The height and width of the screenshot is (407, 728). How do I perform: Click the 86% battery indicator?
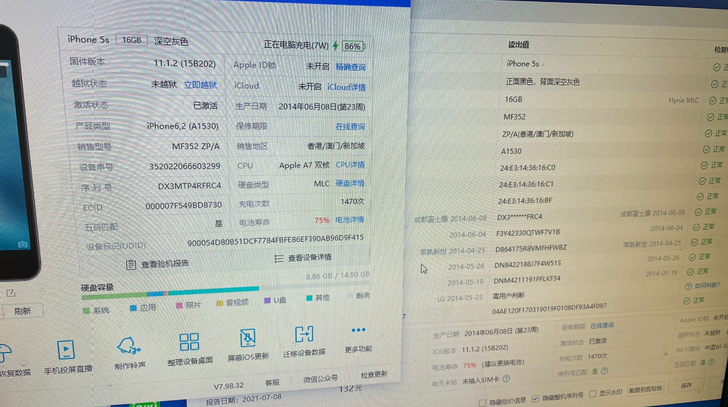coord(353,46)
